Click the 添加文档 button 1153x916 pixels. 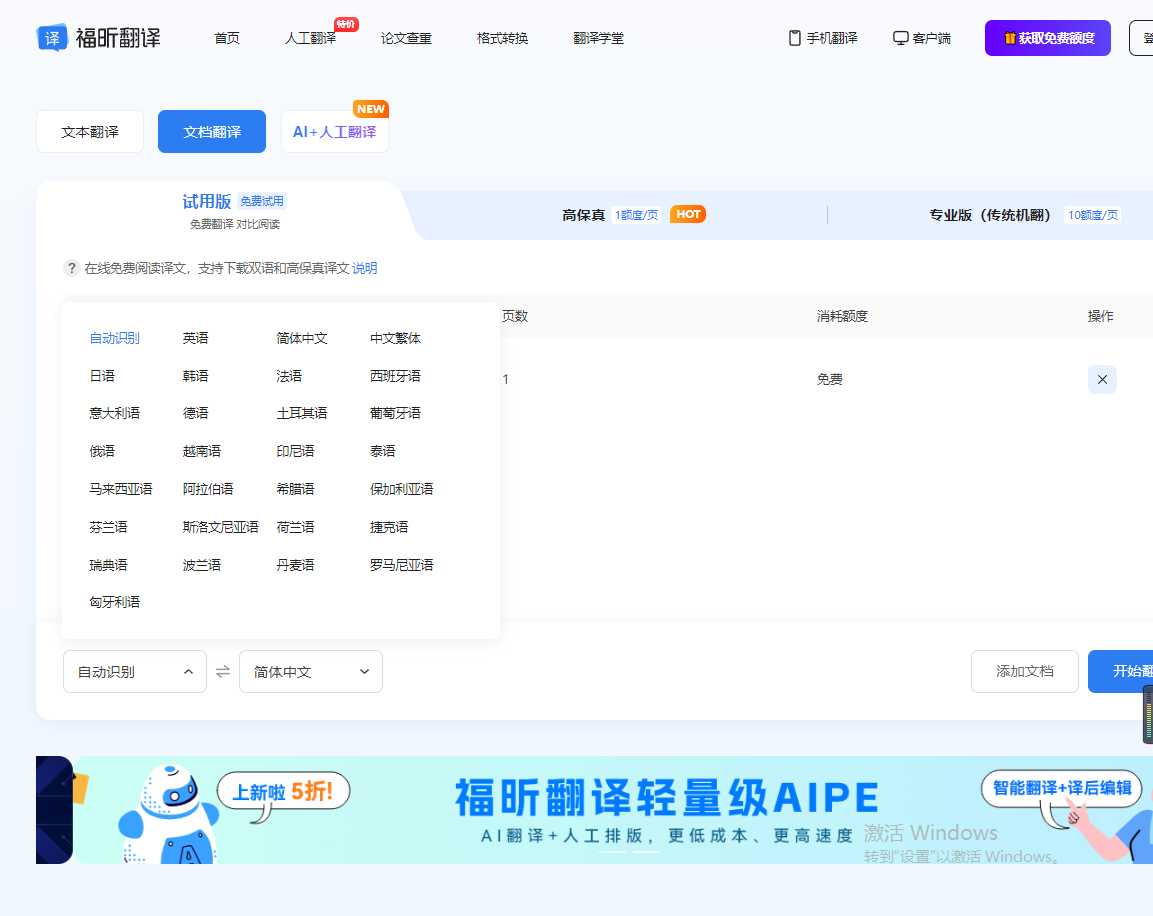click(x=1024, y=671)
